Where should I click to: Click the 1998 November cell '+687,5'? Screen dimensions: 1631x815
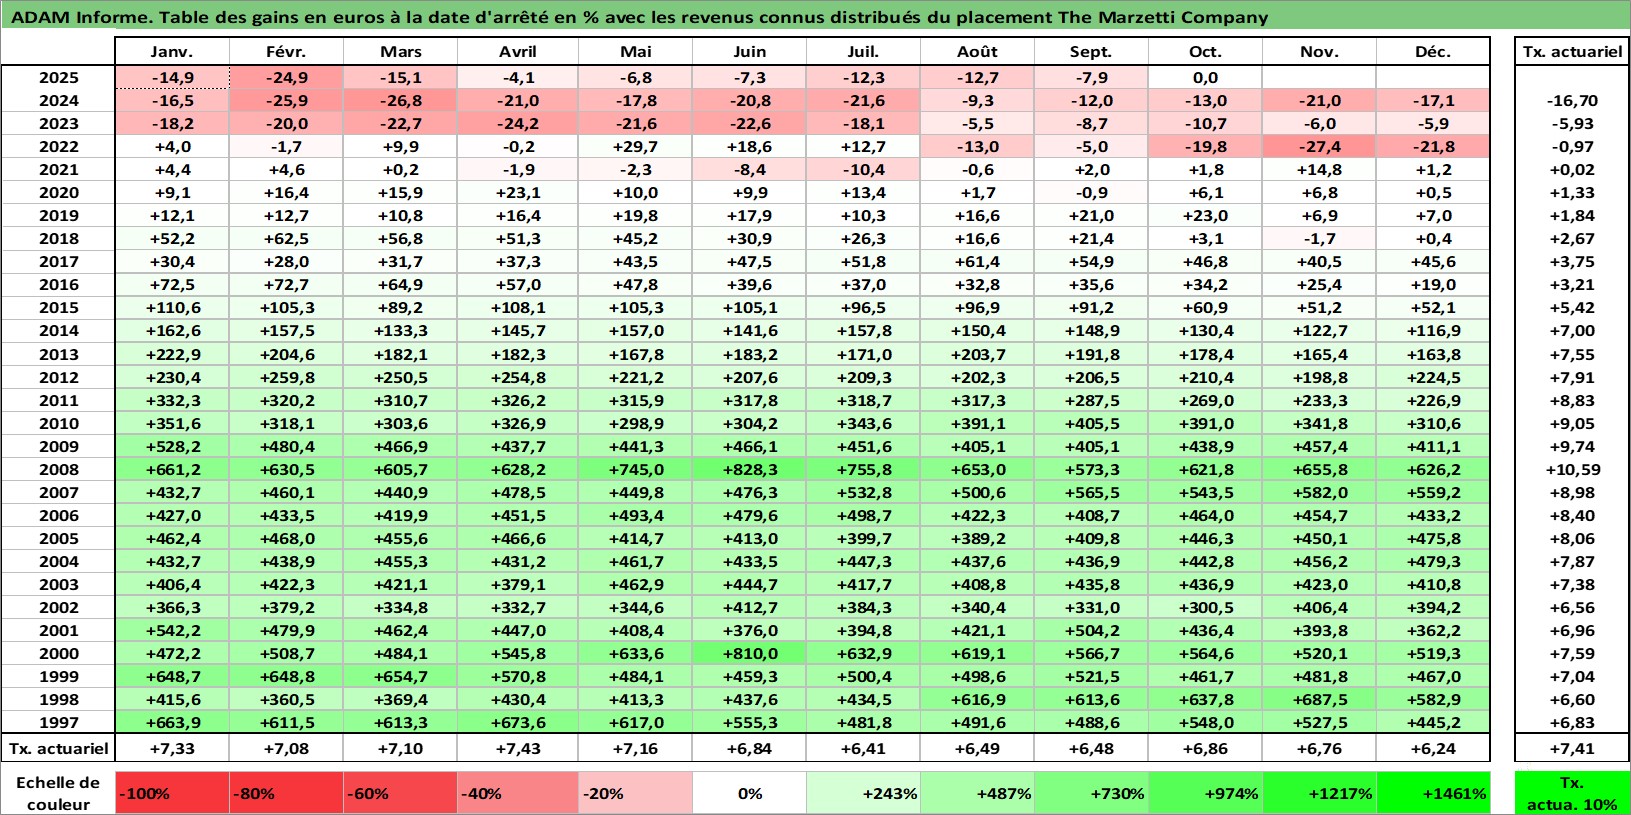pos(1319,699)
